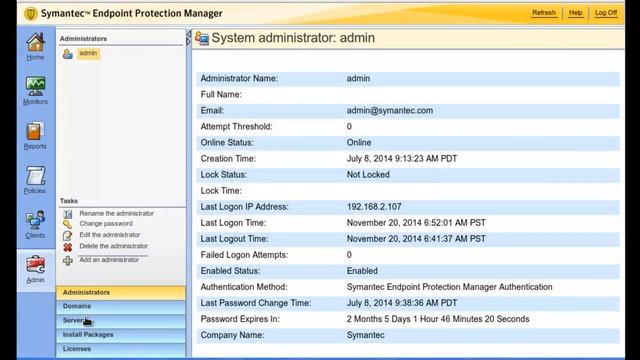
Task: Click the Attempt Threshold label
Action: point(236,127)
